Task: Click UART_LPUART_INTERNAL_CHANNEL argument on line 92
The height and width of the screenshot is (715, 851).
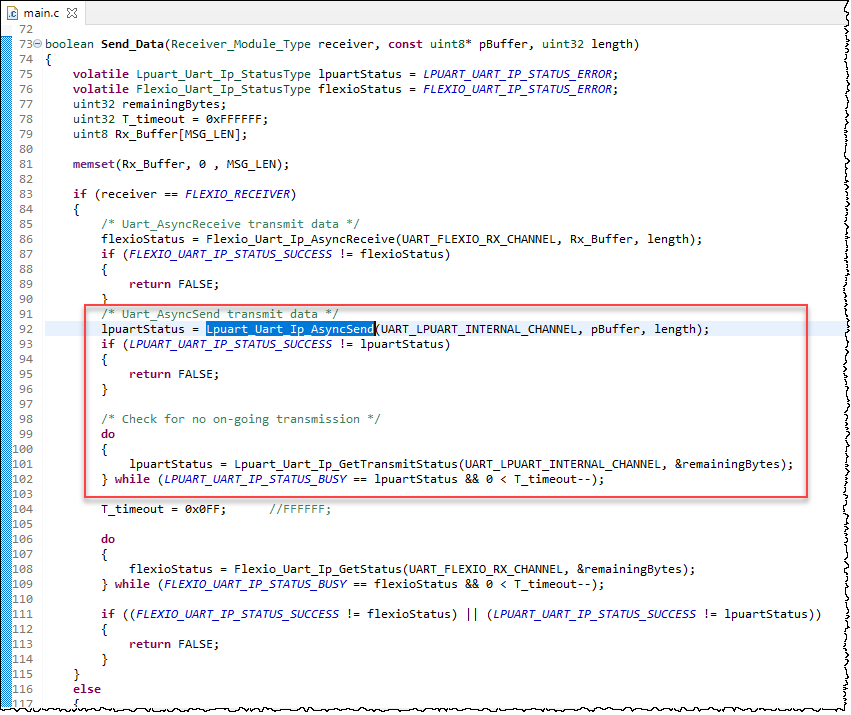Action: pos(478,329)
